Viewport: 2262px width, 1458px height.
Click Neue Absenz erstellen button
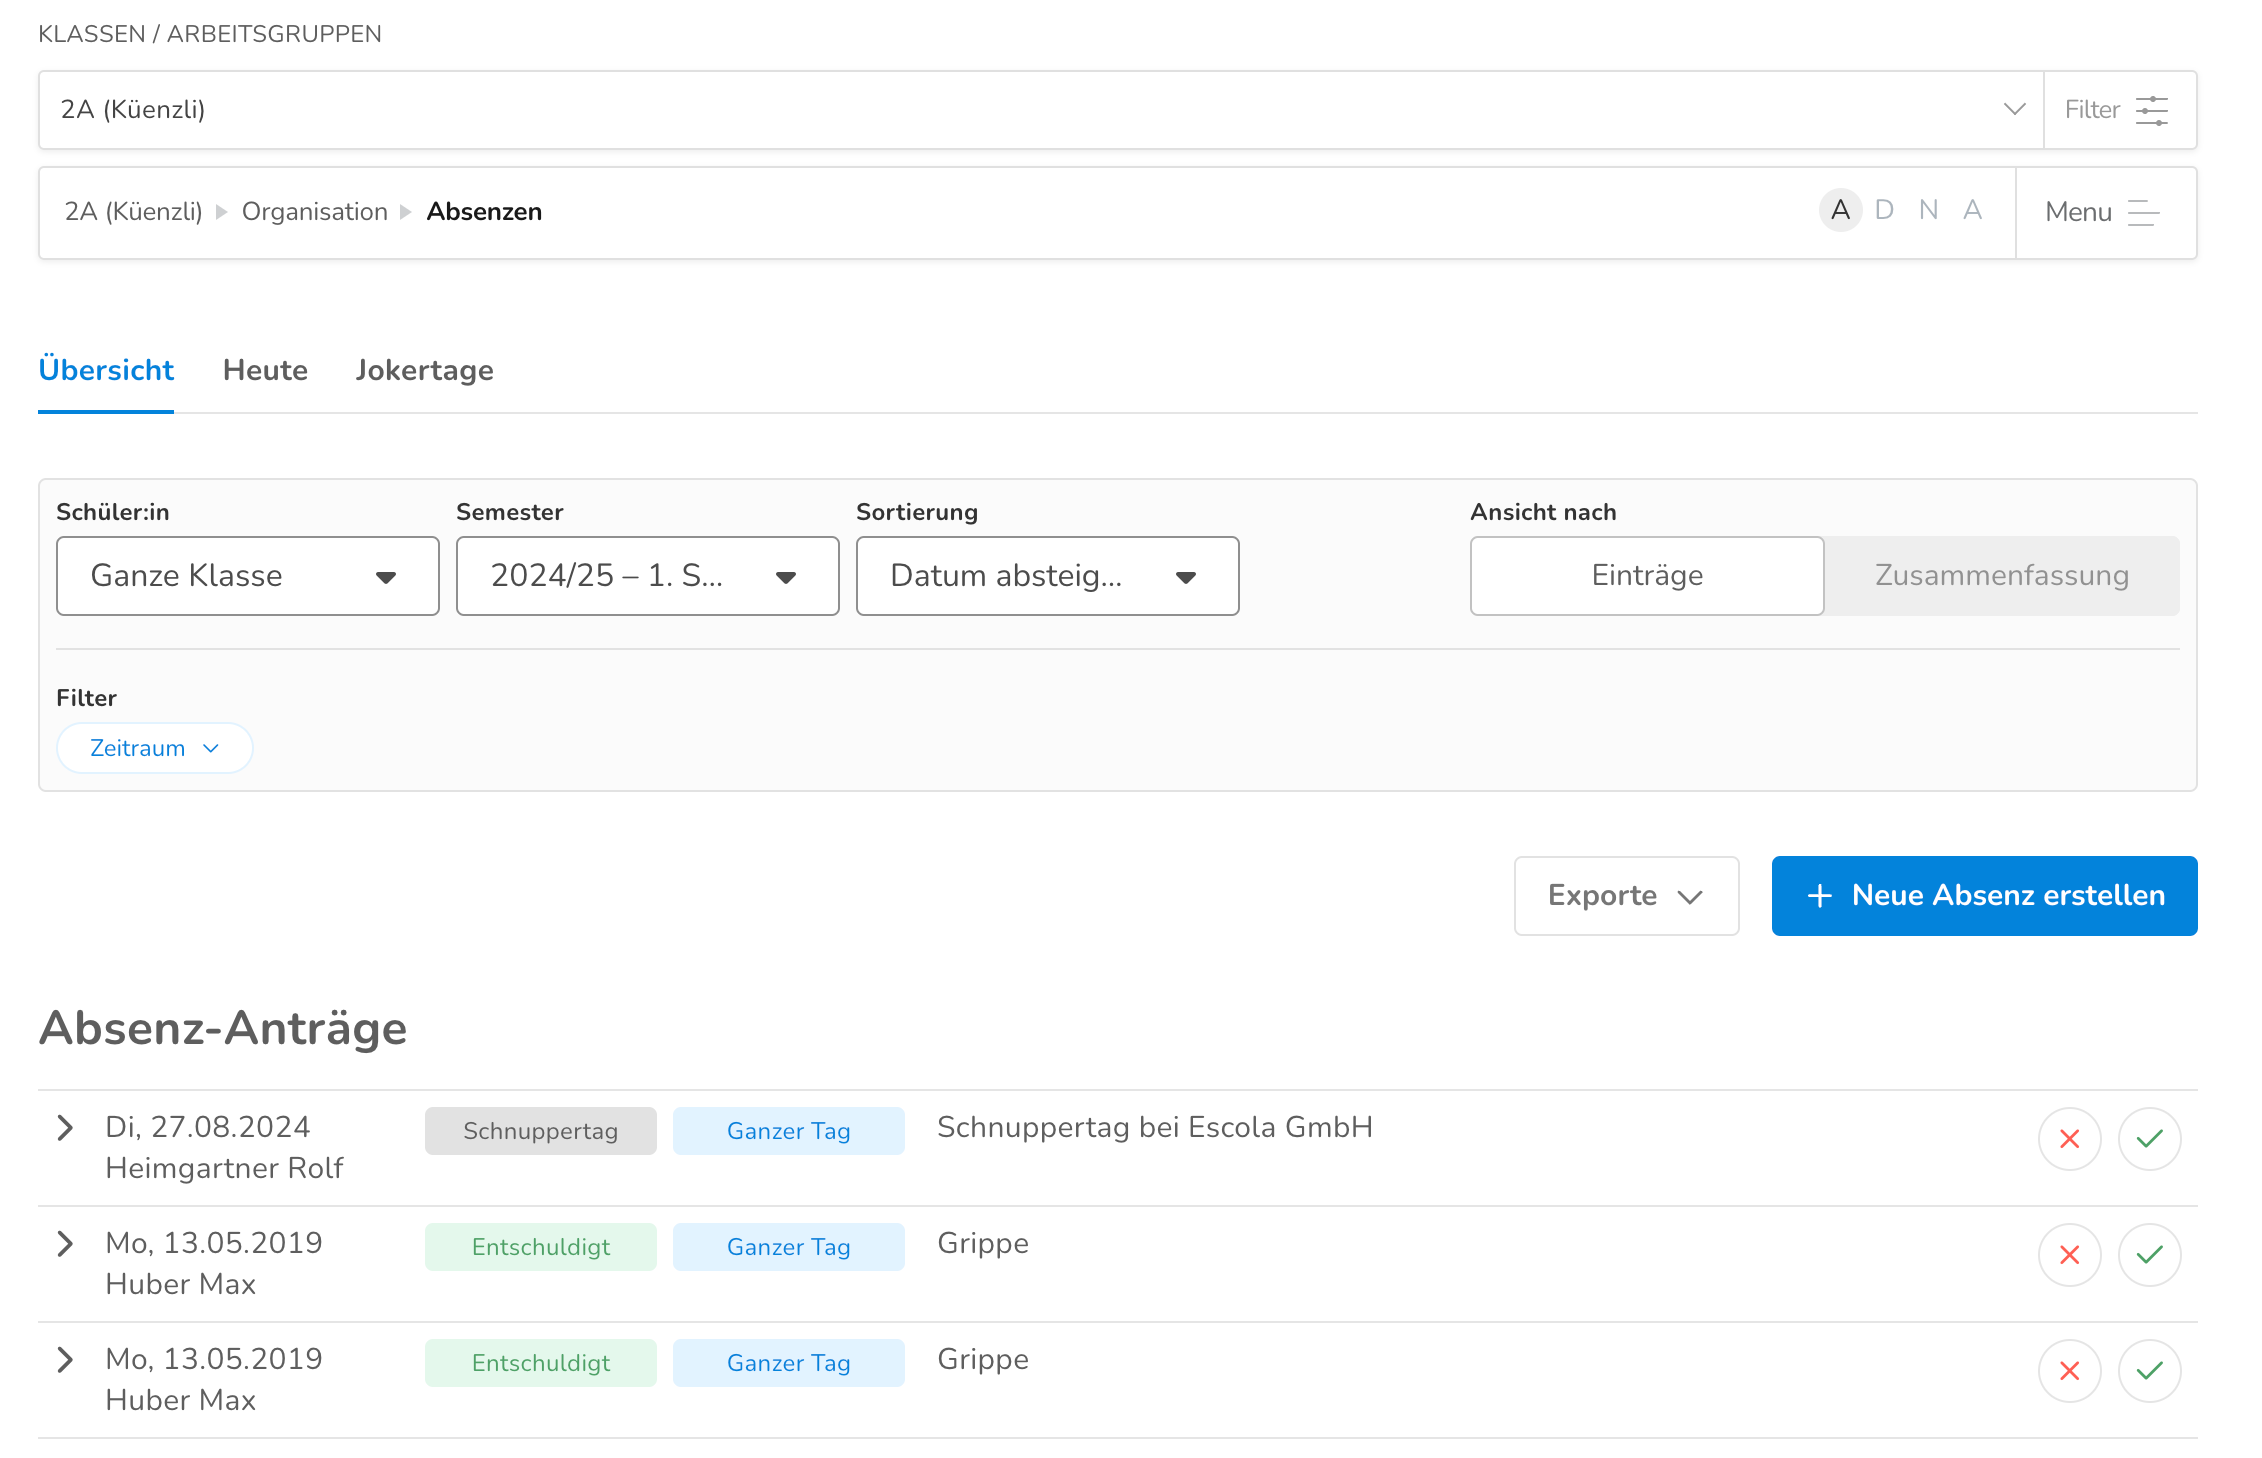click(x=1984, y=896)
